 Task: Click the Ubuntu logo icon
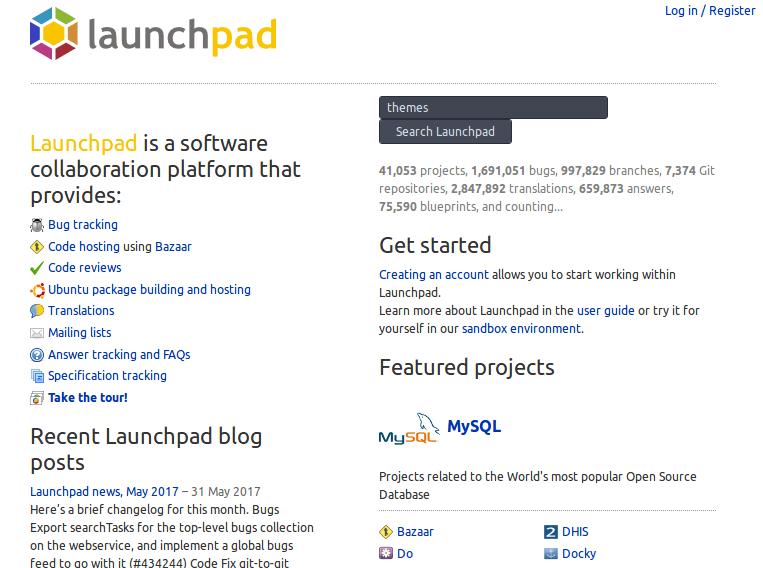[37, 290]
